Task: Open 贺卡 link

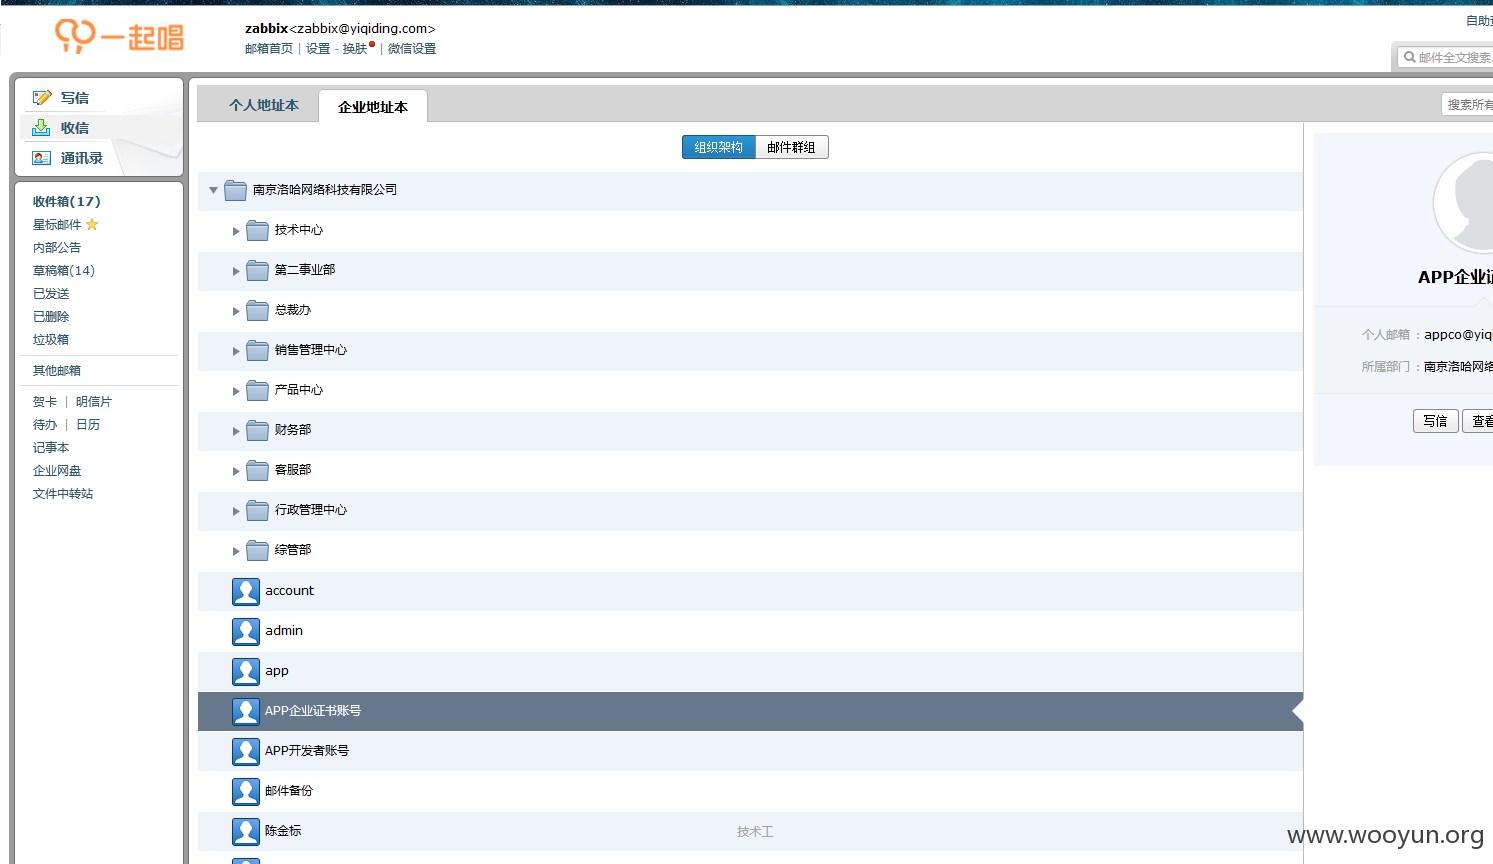Action: [x=45, y=401]
